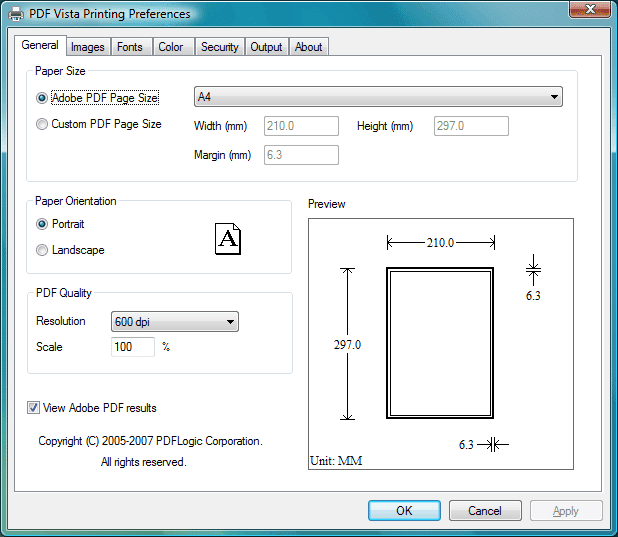Open the Fonts tab
Image resolution: width=618 pixels, height=537 pixels.
130,47
